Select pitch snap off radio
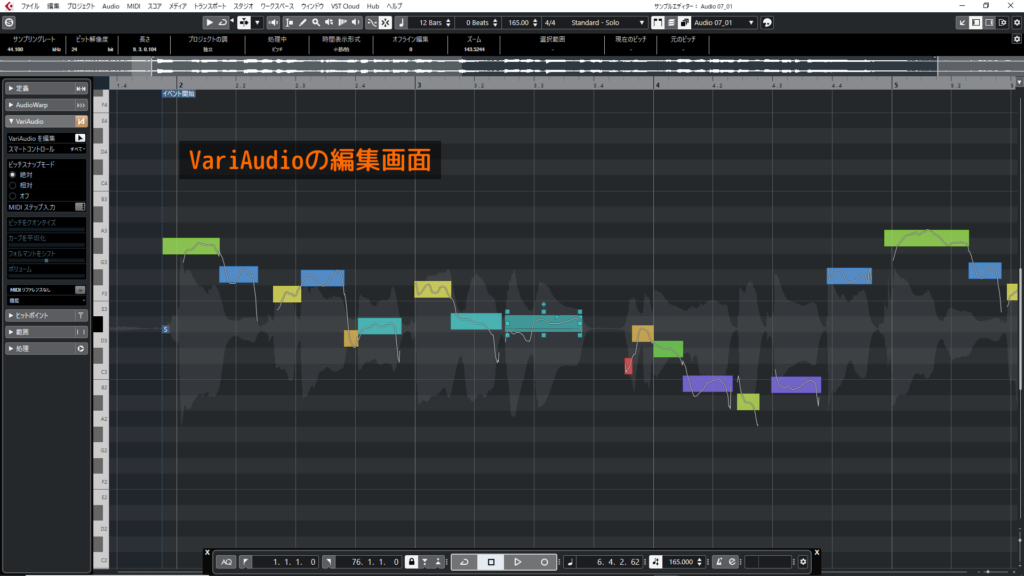This screenshot has width=1024, height=576. click(12, 196)
